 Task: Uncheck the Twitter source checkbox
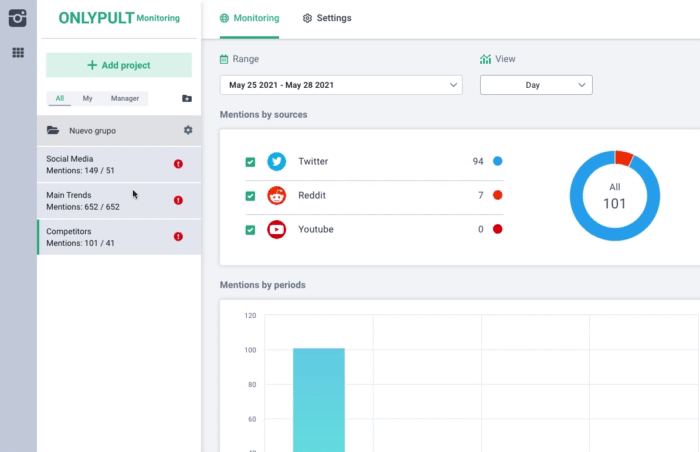point(250,162)
